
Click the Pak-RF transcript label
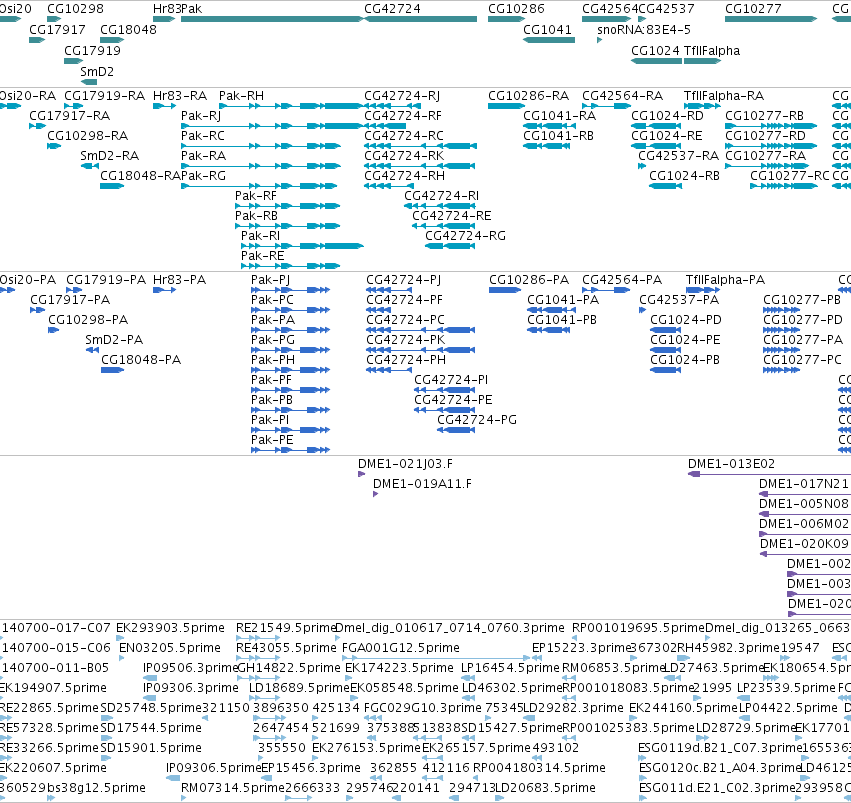click(256, 196)
